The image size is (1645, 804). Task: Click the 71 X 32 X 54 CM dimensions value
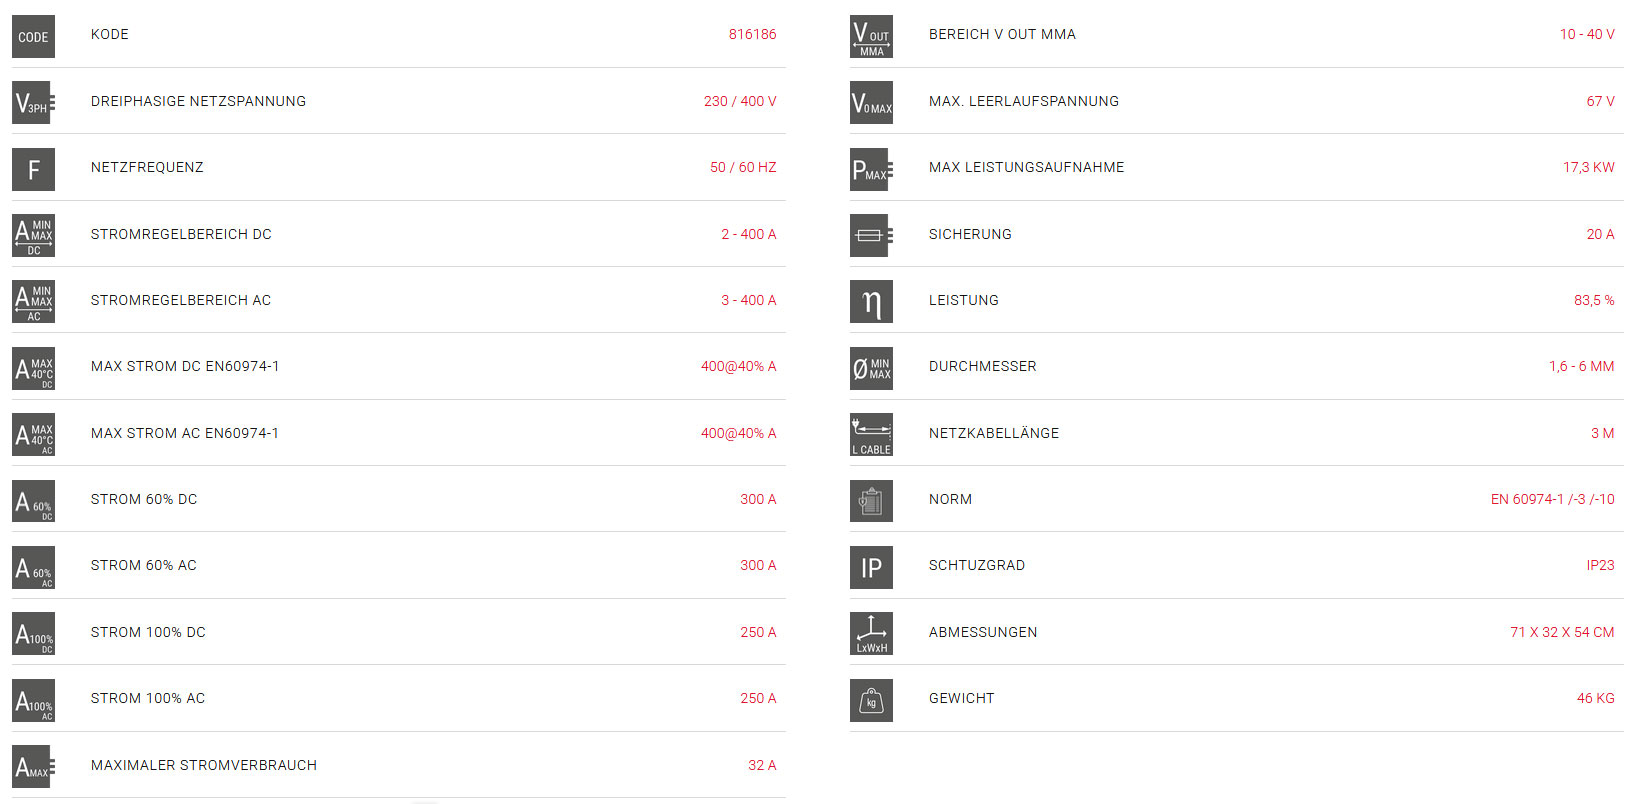tap(1562, 632)
